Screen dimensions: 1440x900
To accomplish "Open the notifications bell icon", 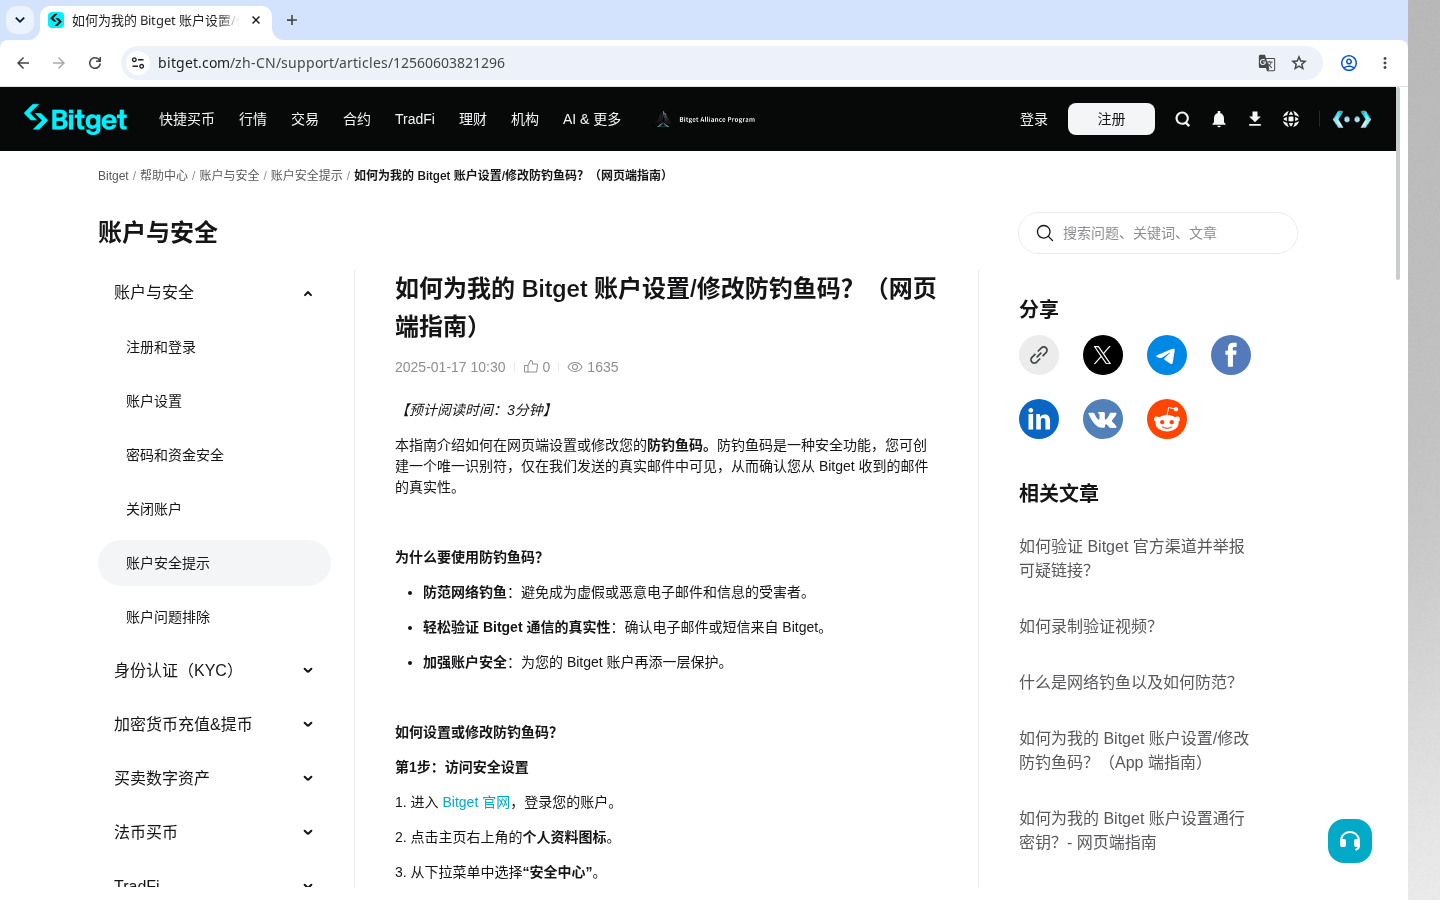I will coord(1219,119).
